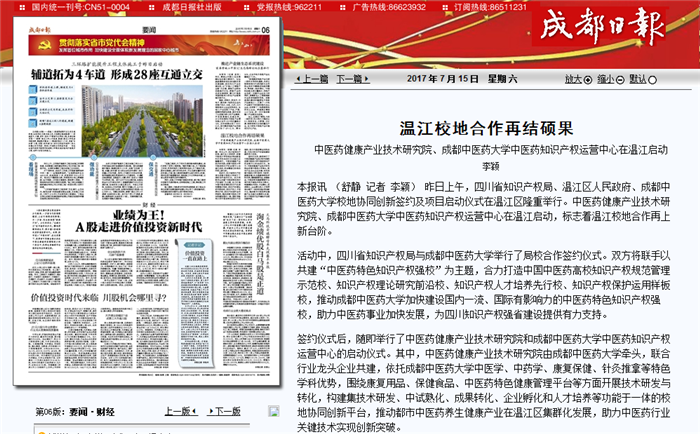Open the 业绩为王 A股 article on page image
700x434 pixels.
pos(140,221)
